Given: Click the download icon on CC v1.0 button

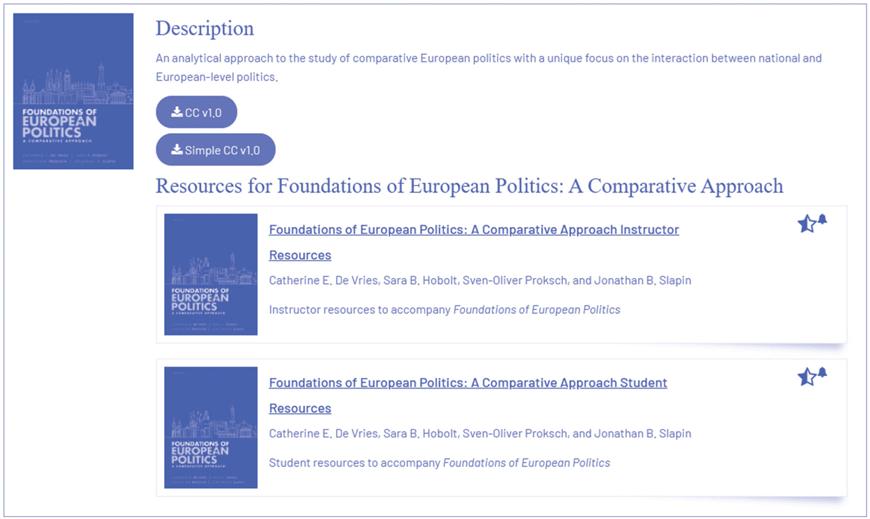Looking at the screenshot, I should point(177,112).
